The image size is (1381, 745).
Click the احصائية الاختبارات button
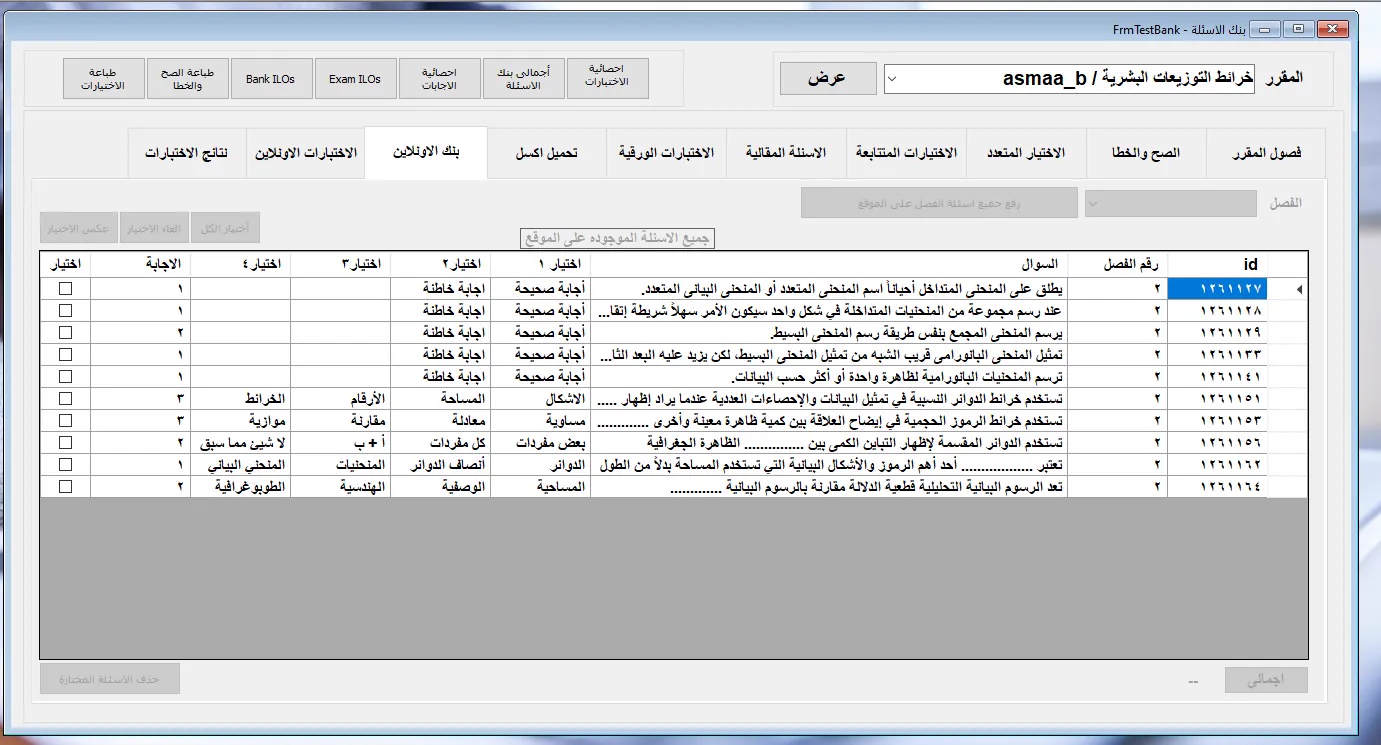[608, 79]
